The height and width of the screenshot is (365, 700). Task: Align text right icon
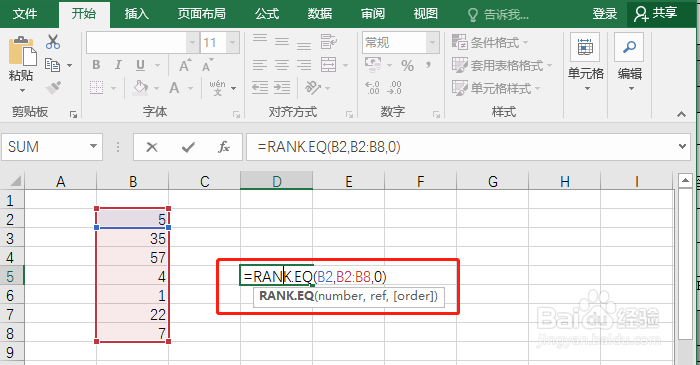click(x=304, y=65)
